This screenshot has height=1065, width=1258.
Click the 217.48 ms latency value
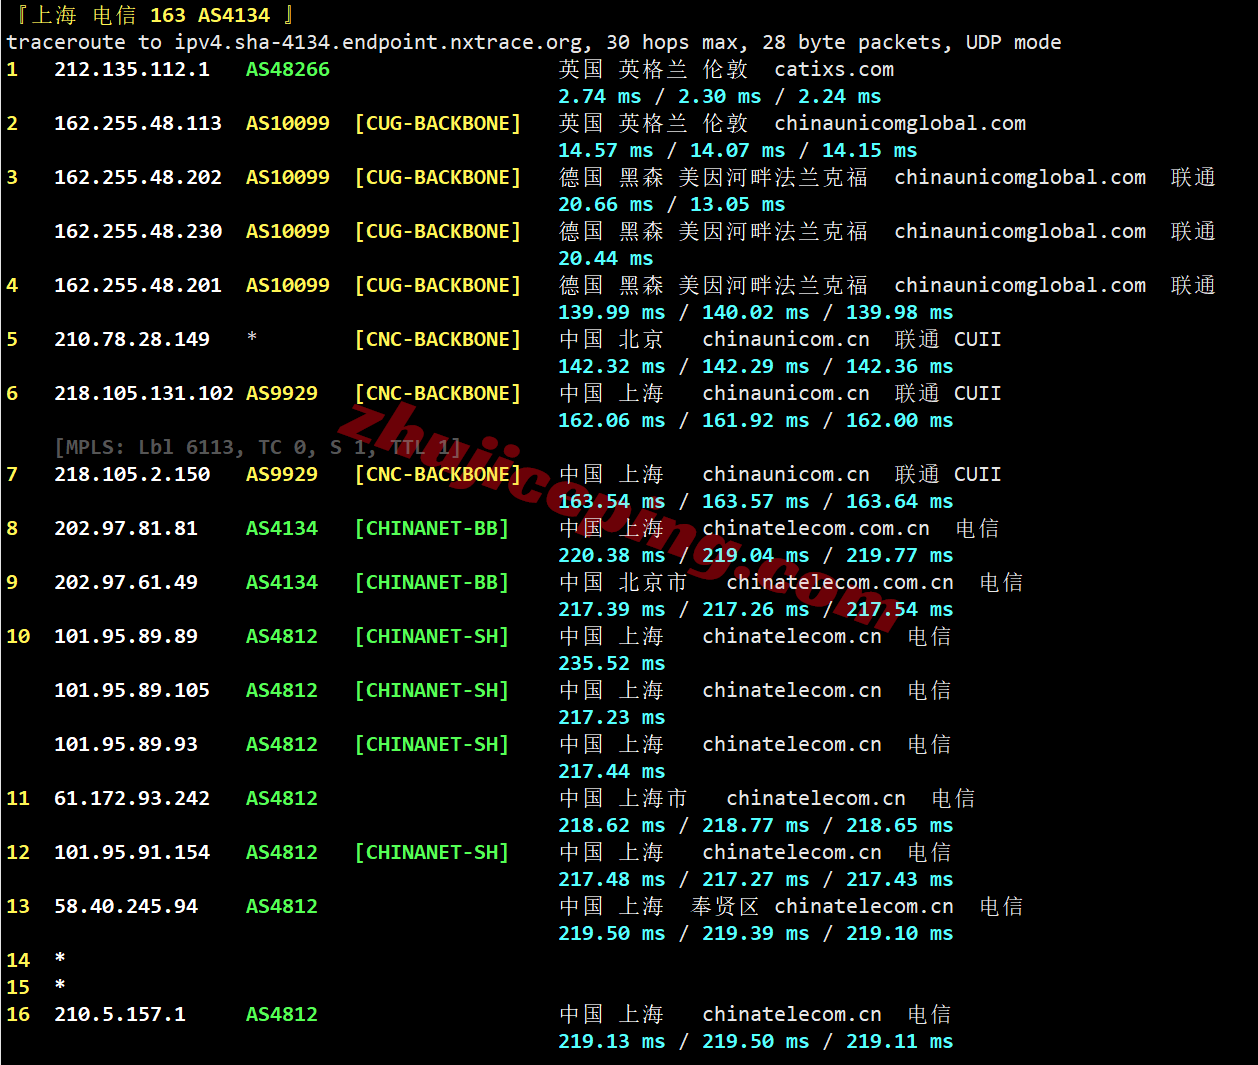pos(612,879)
